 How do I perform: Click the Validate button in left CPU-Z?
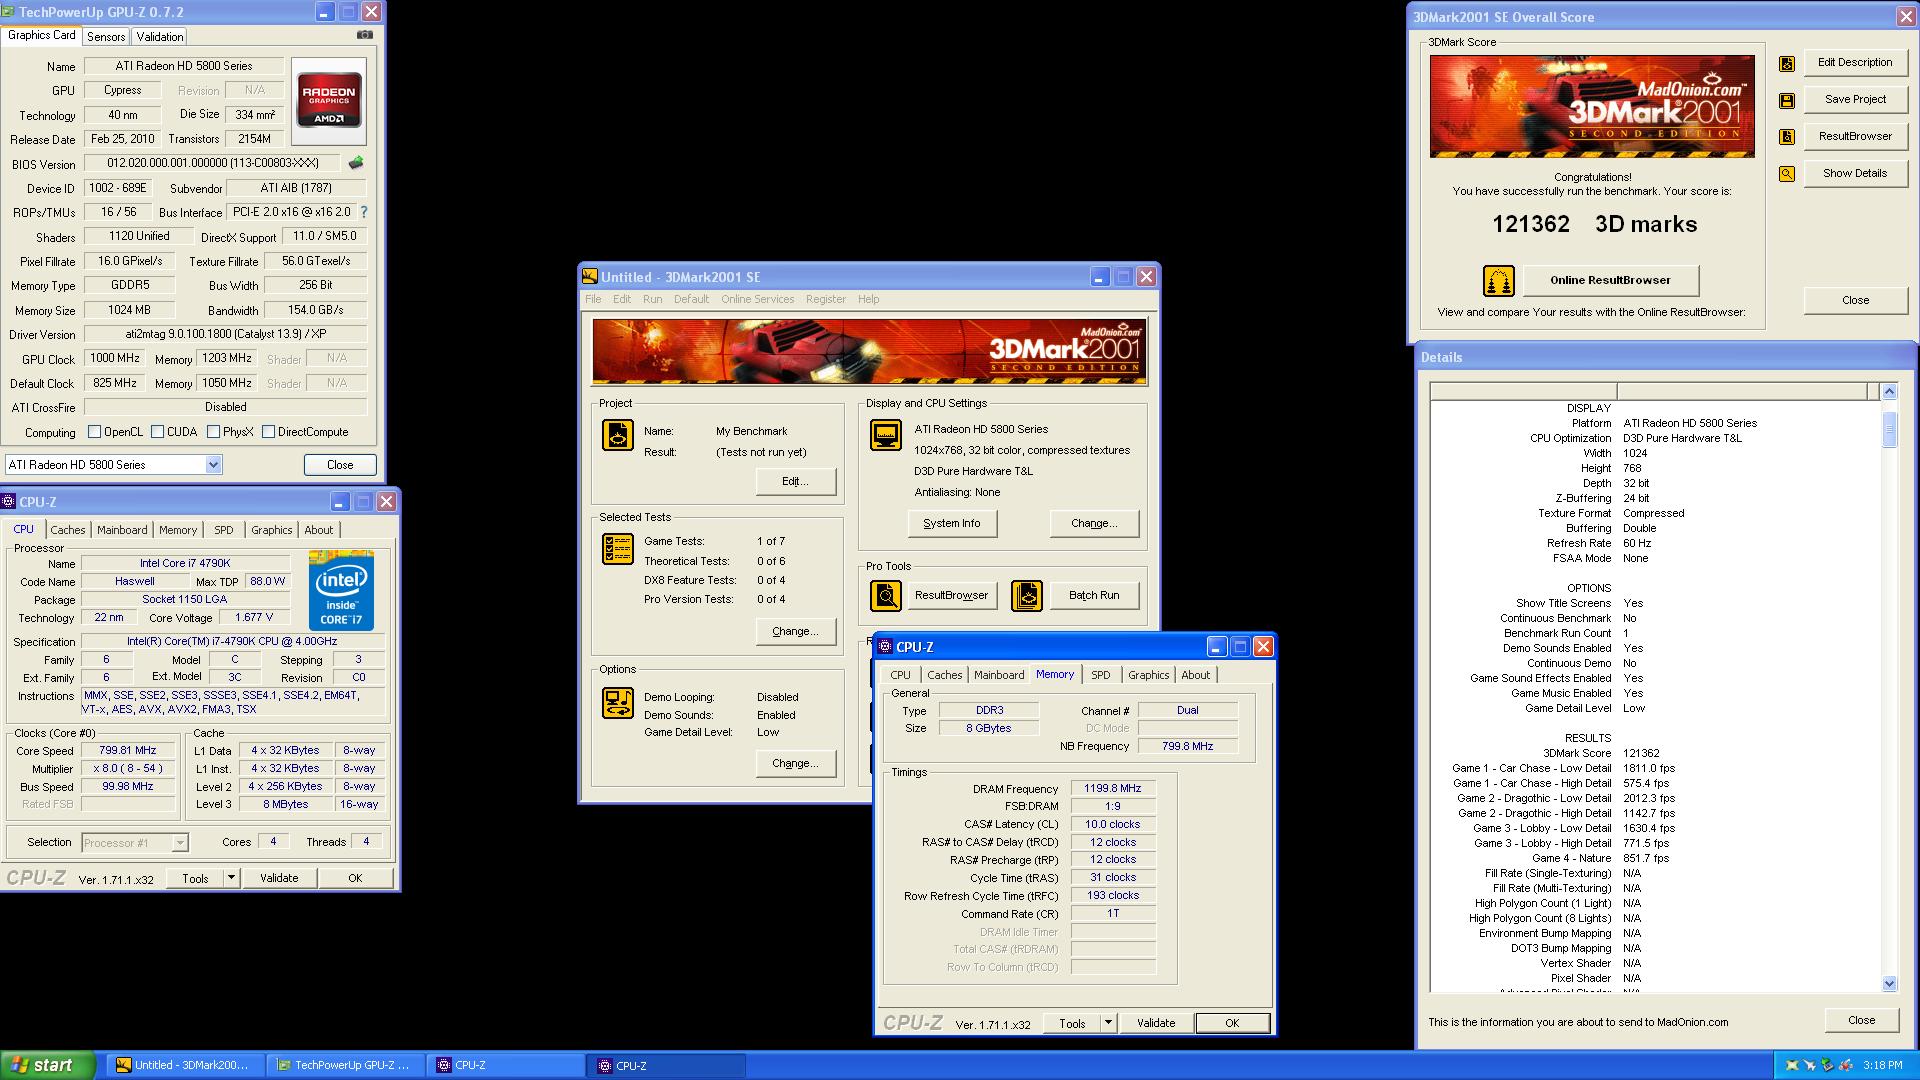(279, 878)
